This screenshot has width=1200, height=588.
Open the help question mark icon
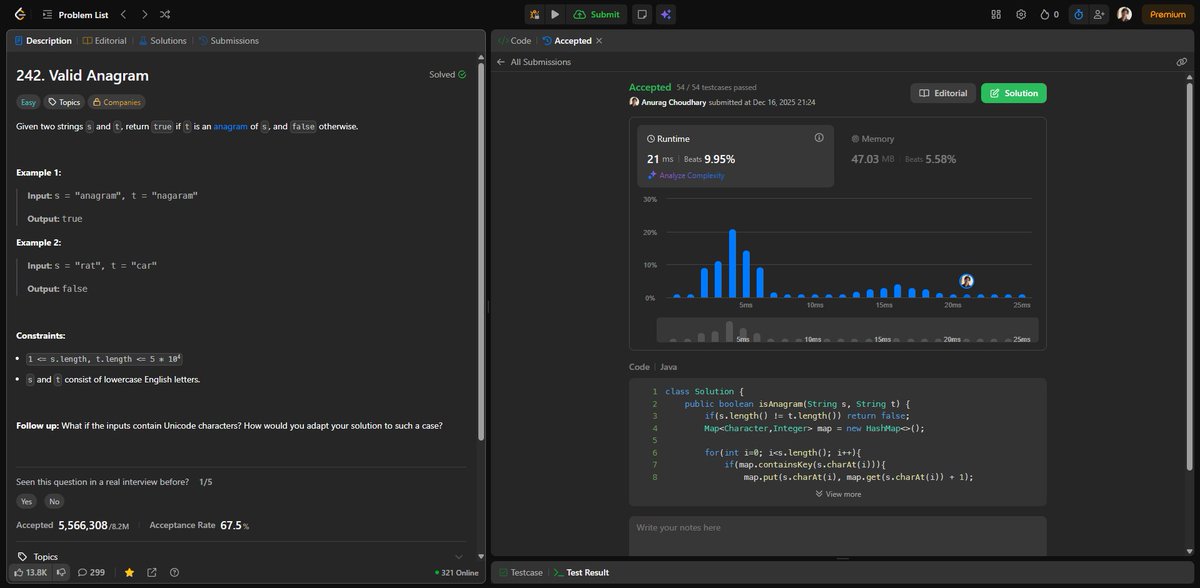(175, 572)
